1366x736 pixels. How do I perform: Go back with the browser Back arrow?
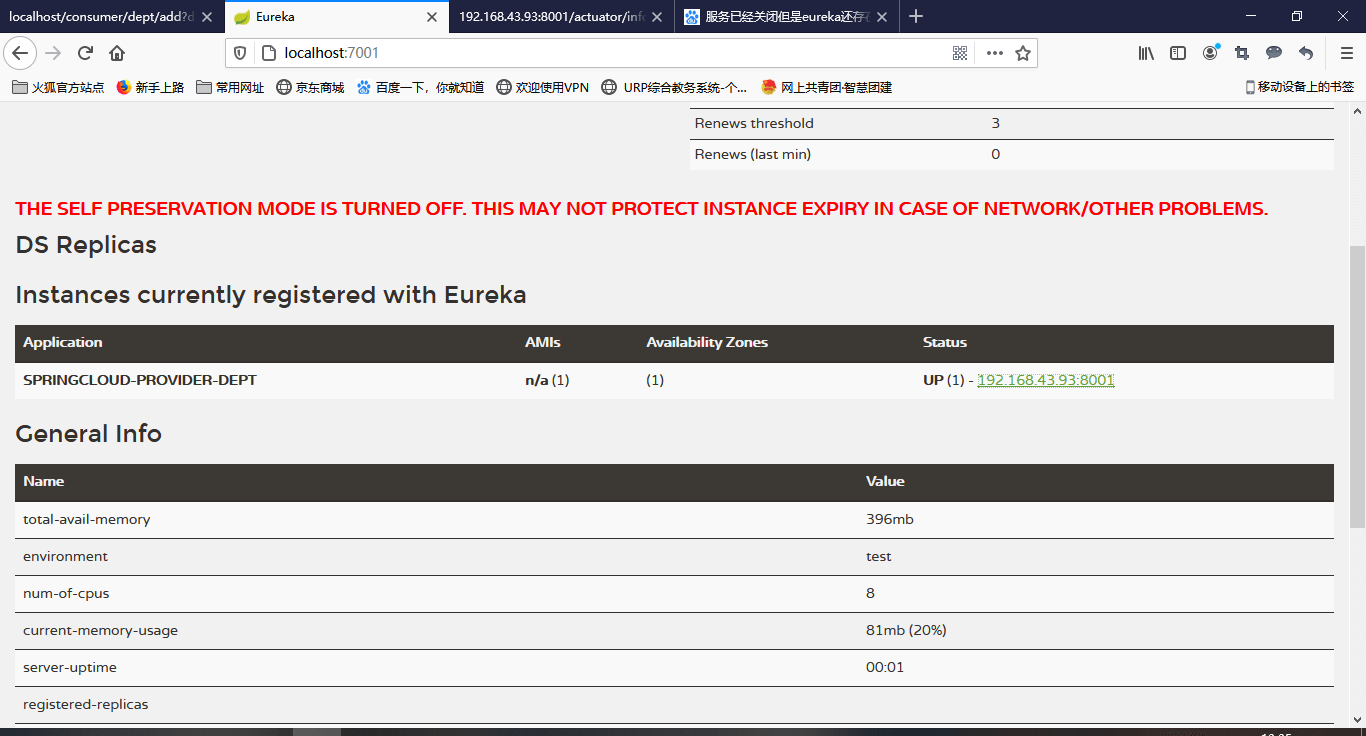(x=21, y=53)
